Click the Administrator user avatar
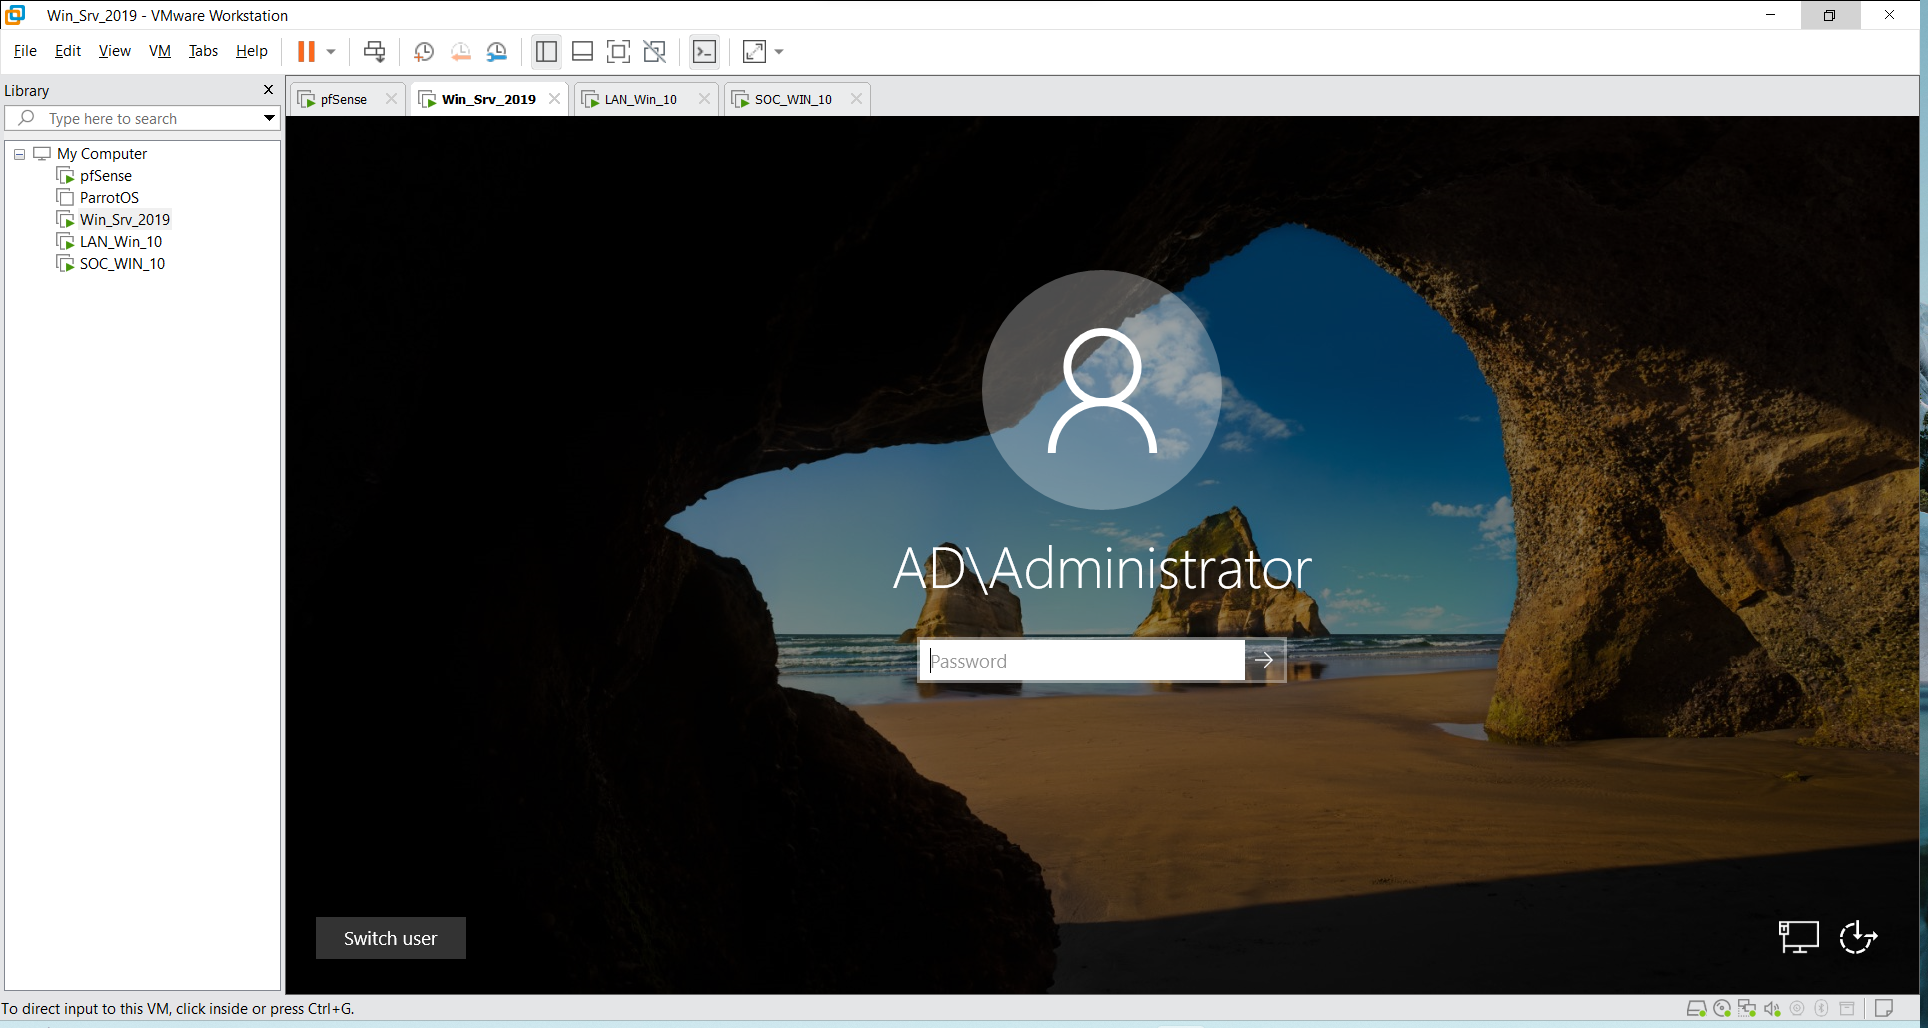 [x=1102, y=390]
